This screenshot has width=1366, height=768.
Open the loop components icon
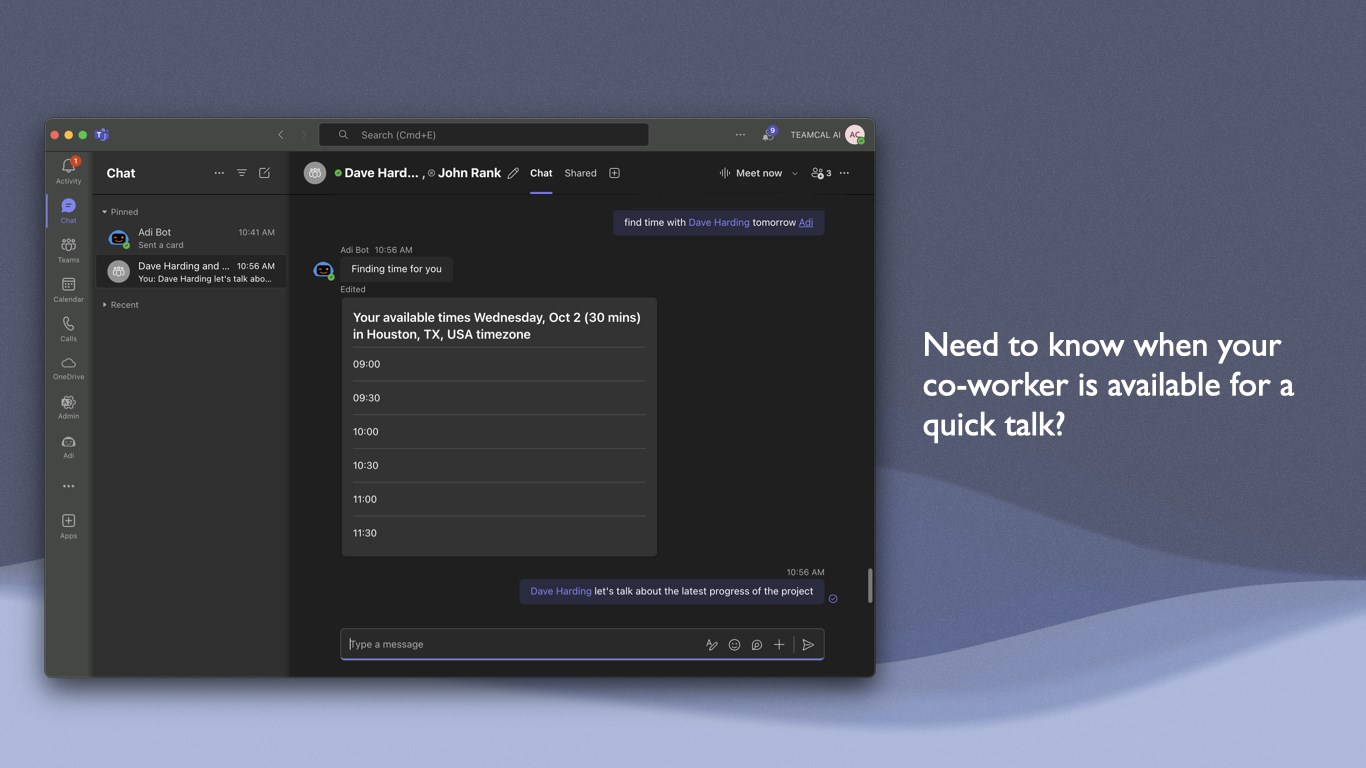click(757, 645)
